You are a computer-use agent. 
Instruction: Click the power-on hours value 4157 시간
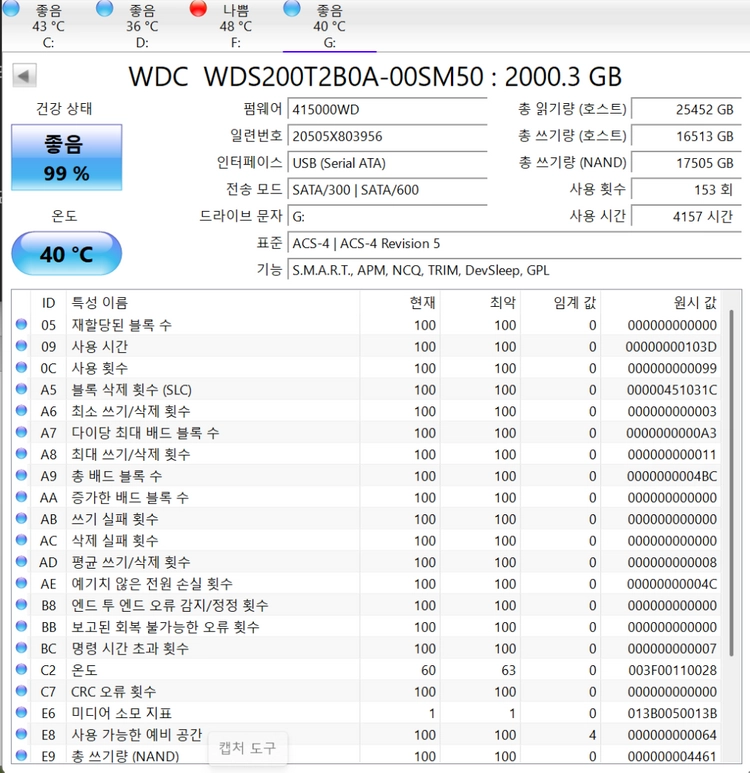(686, 216)
